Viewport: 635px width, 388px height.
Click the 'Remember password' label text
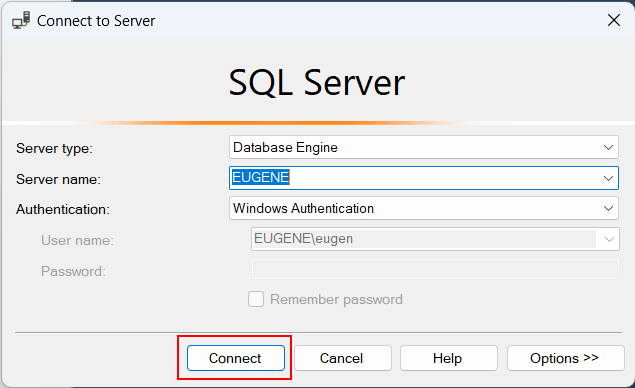tap(336, 299)
